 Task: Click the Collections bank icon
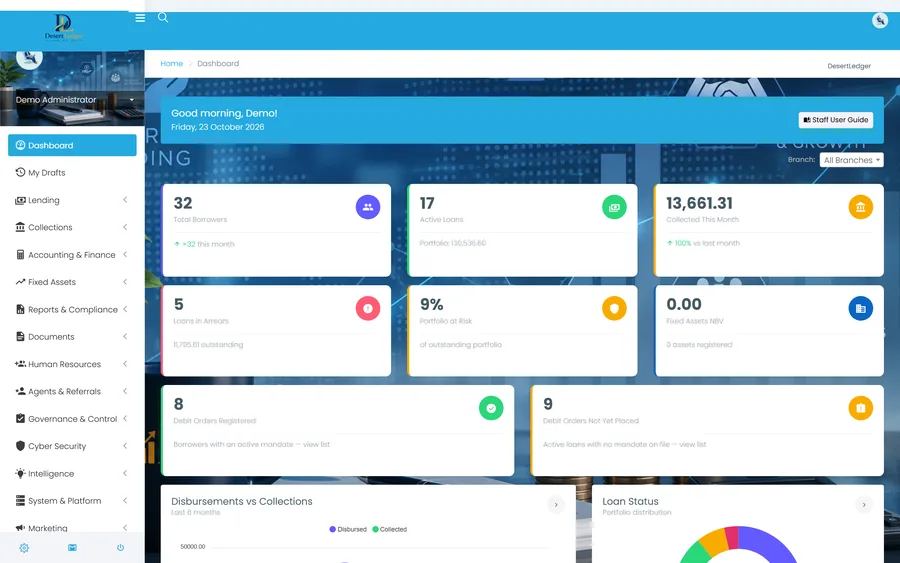click(x=20, y=227)
